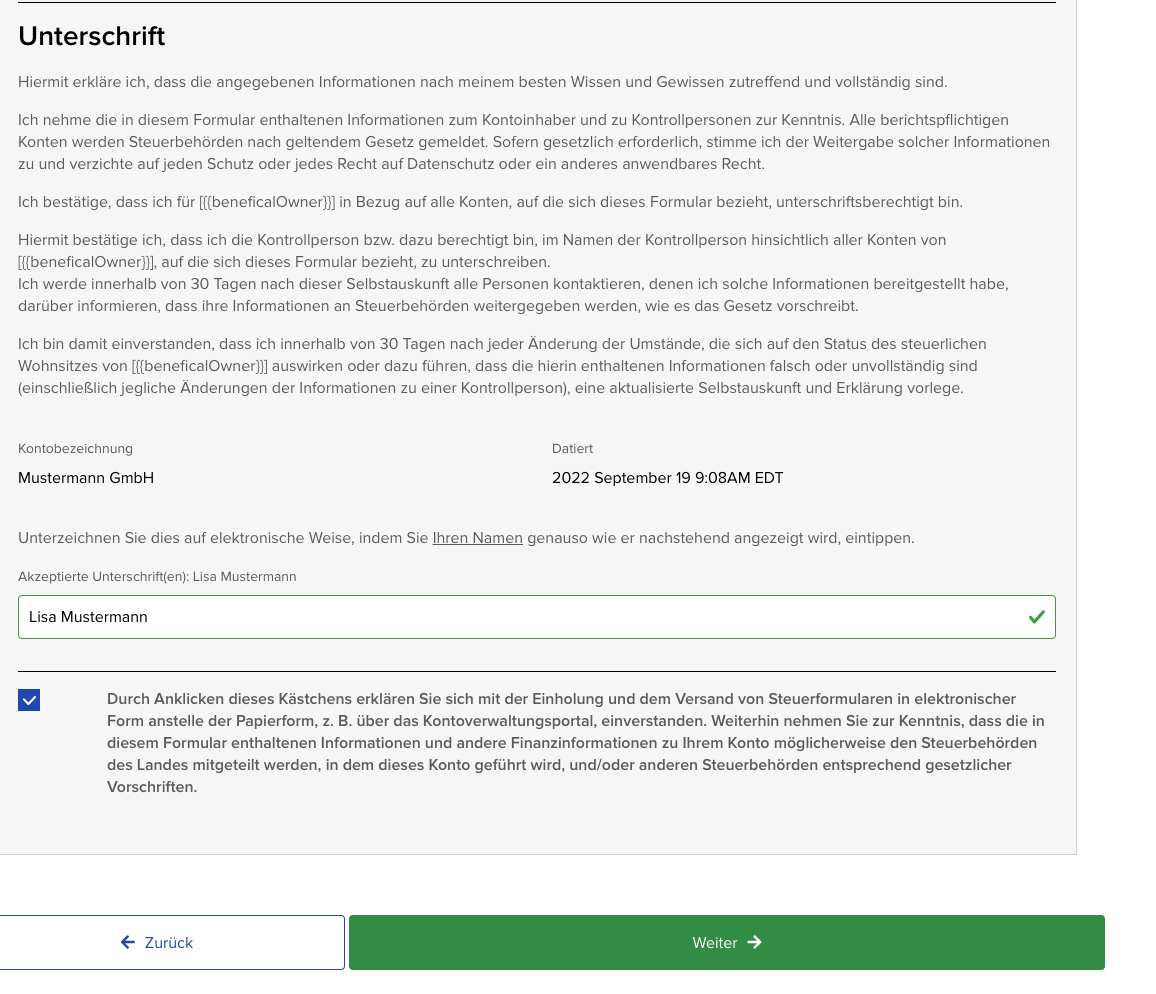Screen dimensions: 1156x994
Task: Click the date value 2022 September 19
Action: point(667,478)
